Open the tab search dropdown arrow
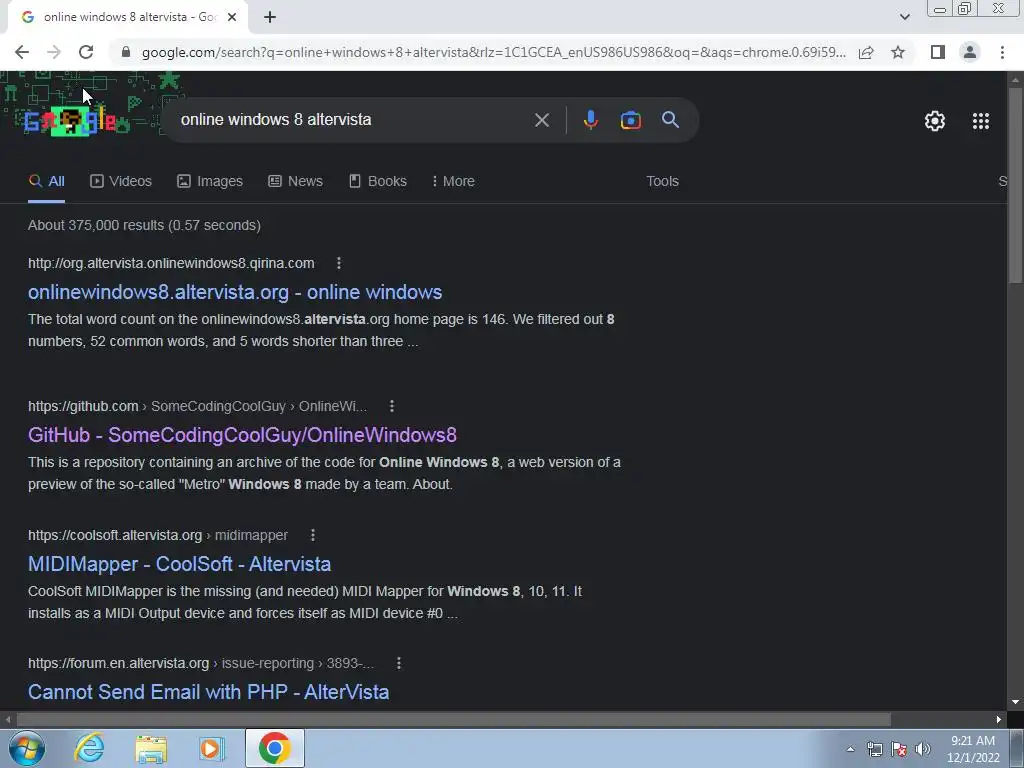 coord(904,17)
